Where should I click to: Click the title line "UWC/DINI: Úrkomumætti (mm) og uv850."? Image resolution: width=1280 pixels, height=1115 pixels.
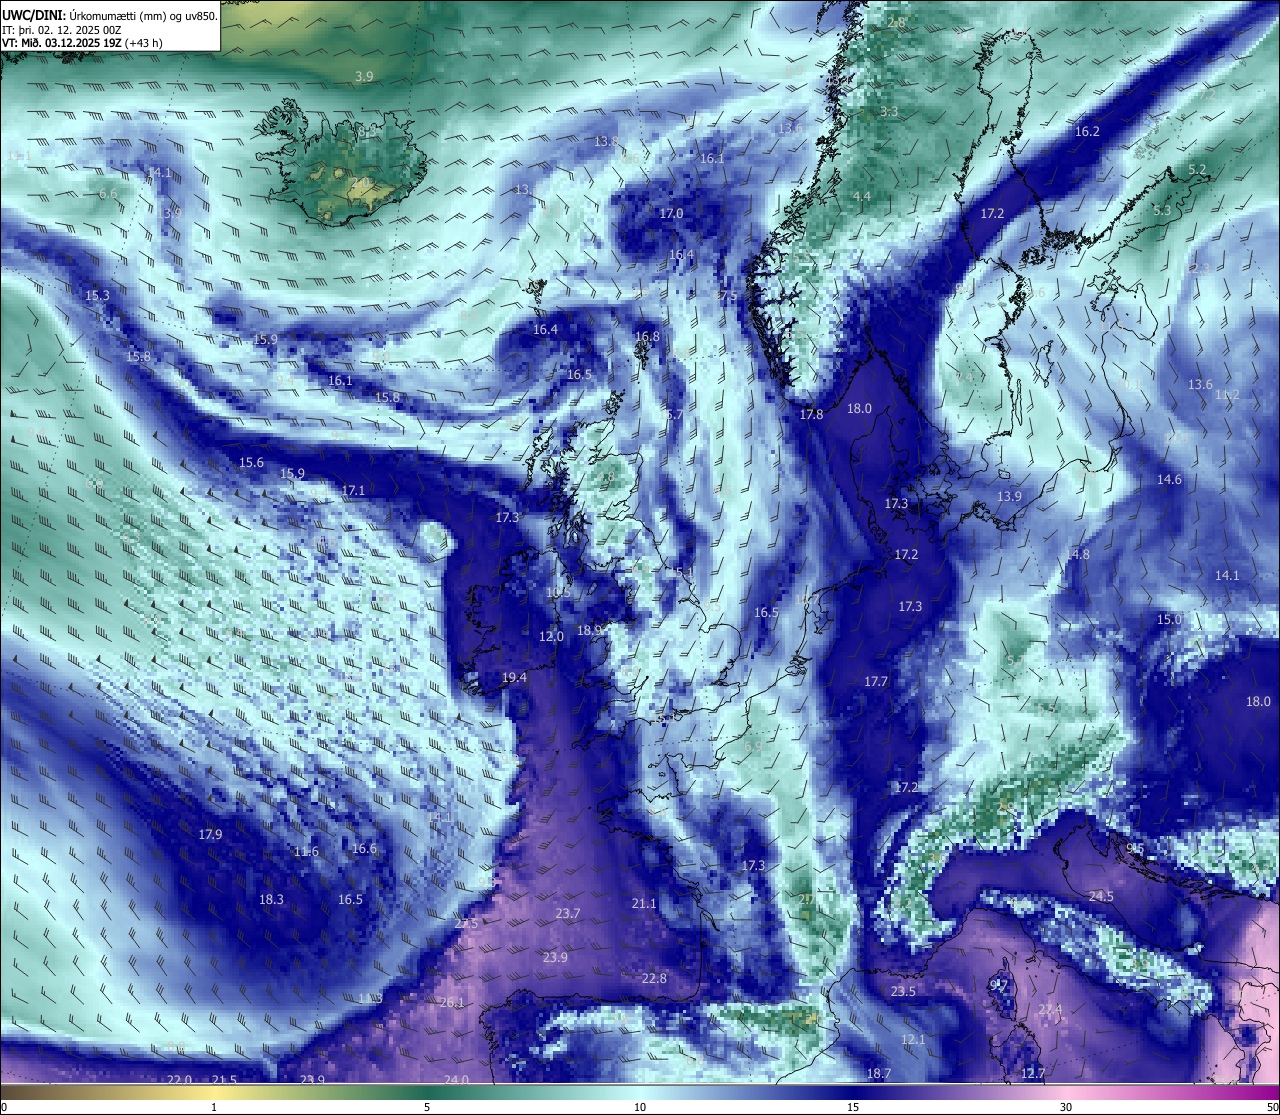coord(110,16)
